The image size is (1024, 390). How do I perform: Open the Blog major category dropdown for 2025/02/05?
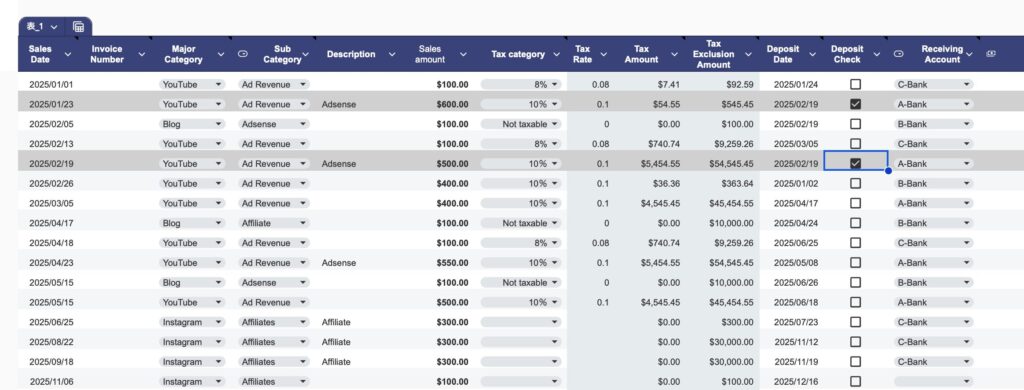pos(191,124)
